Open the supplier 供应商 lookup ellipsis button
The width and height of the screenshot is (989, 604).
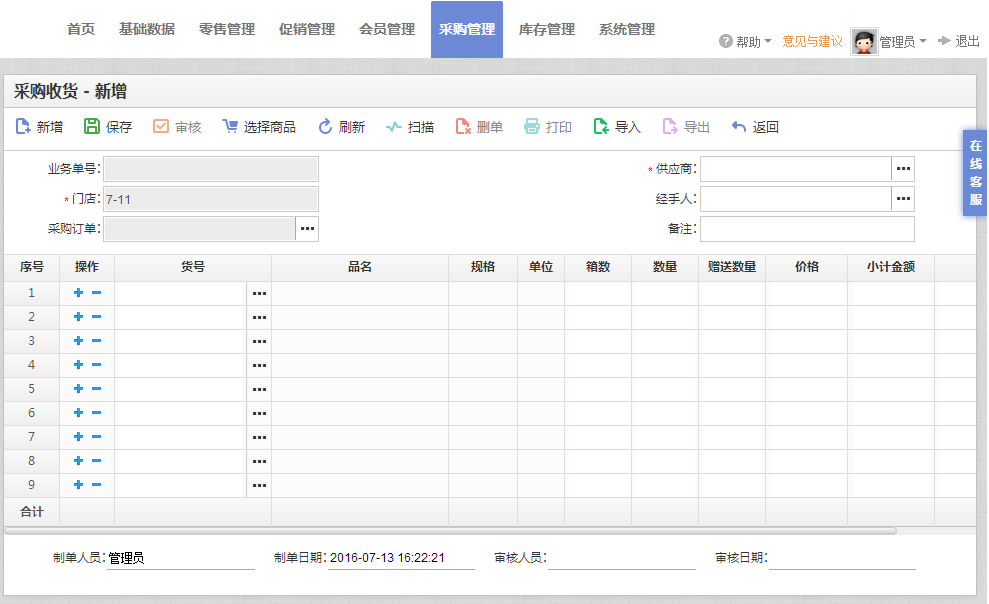coord(903,168)
